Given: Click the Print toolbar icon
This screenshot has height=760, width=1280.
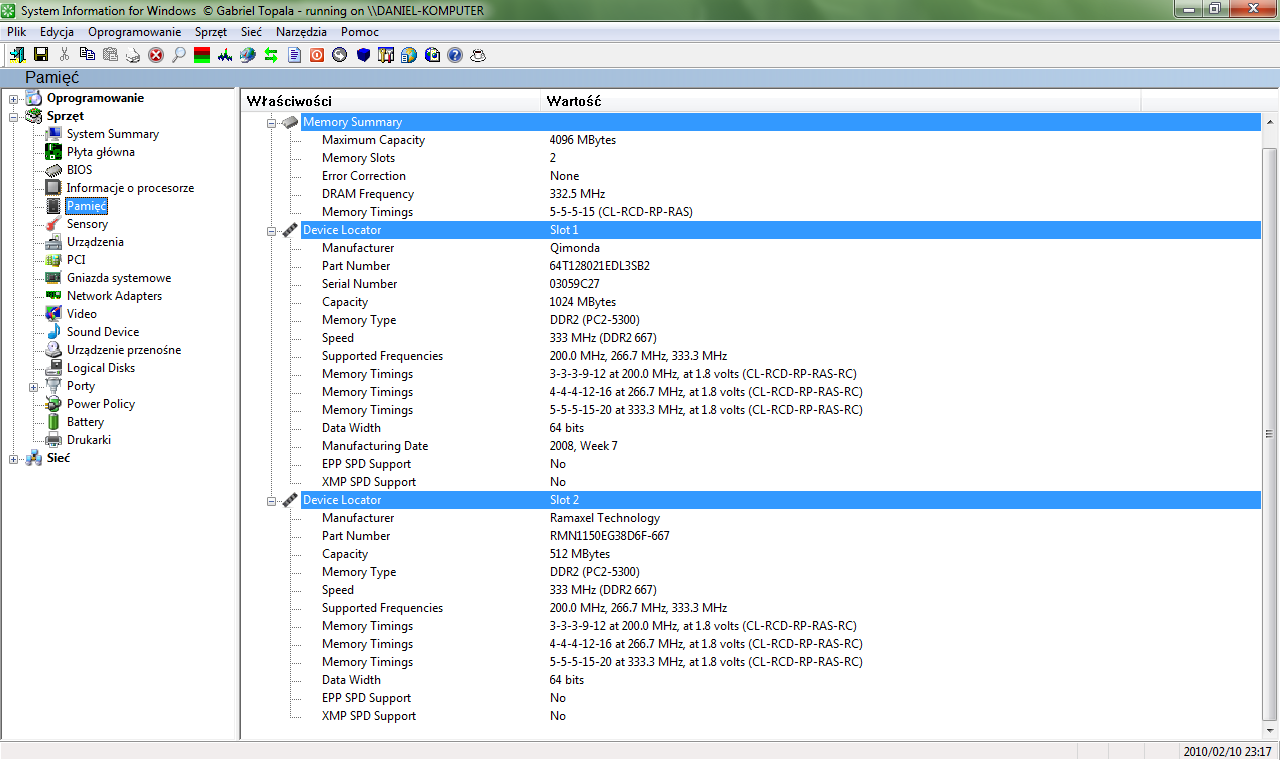Looking at the screenshot, I should [133, 55].
